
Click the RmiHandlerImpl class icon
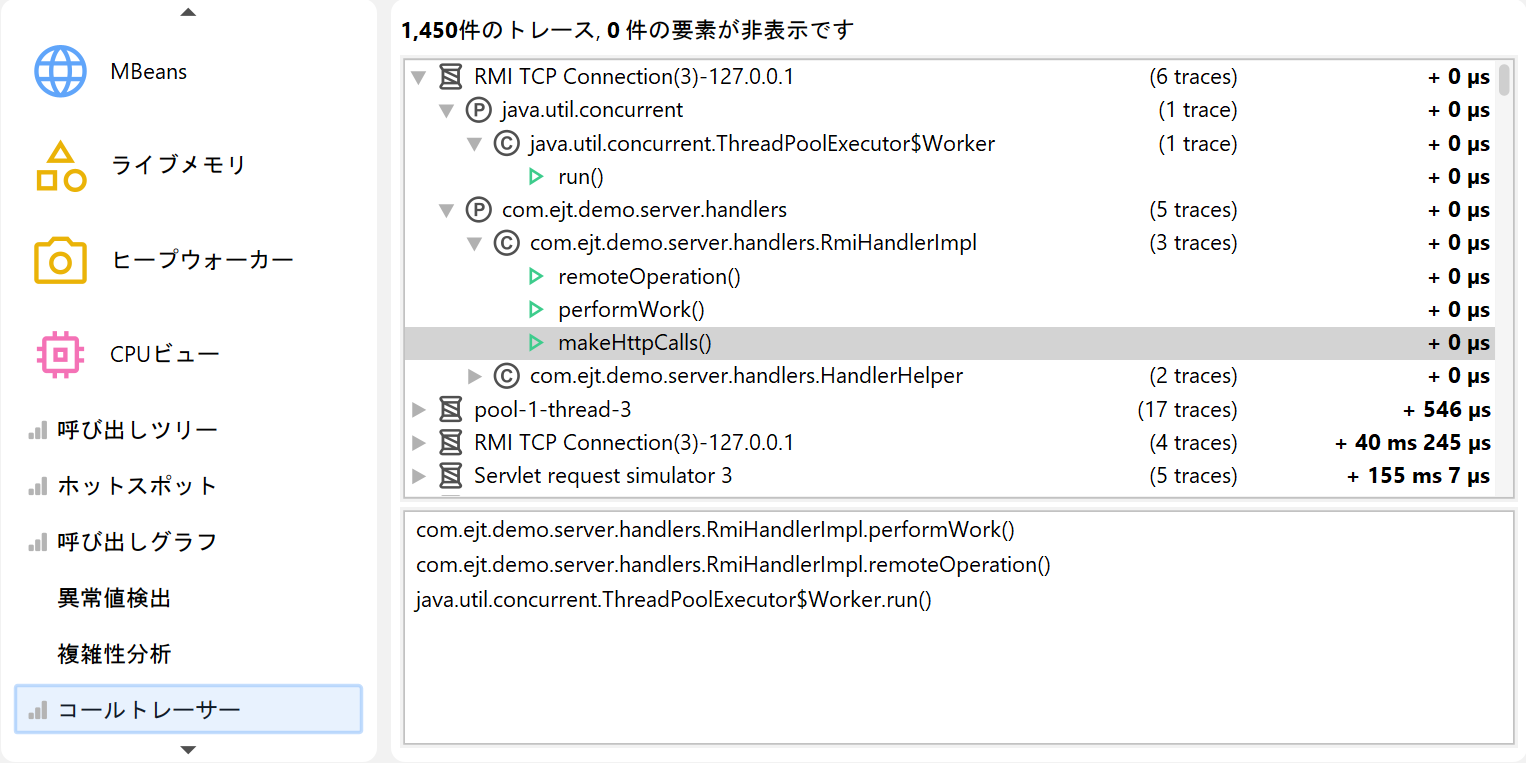[x=507, y=243]
